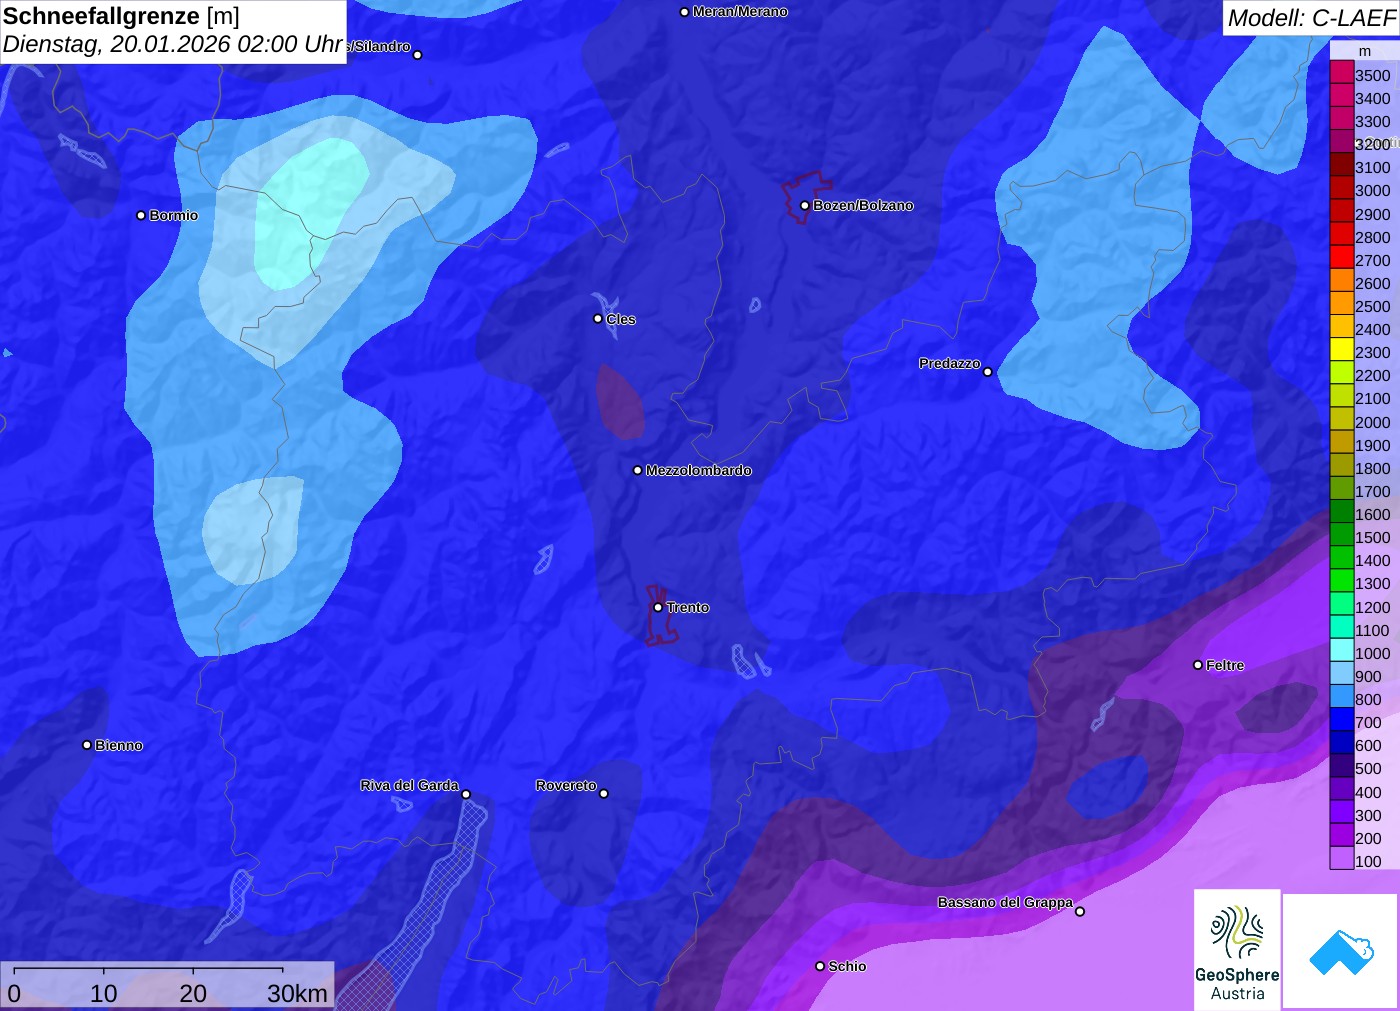1400x1011 pixels.
Task: Click the Meran/Merano location marker
Action: coord(684,12)
